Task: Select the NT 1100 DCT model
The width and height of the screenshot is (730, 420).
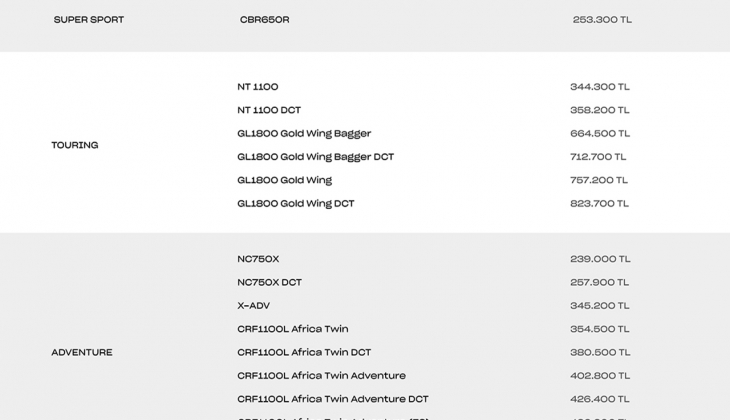Action: [269, 110]
